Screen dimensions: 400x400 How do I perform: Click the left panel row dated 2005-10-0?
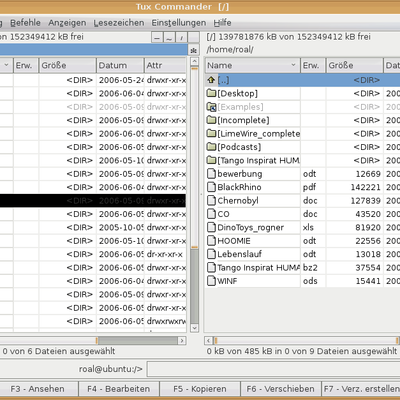[93, 227]
